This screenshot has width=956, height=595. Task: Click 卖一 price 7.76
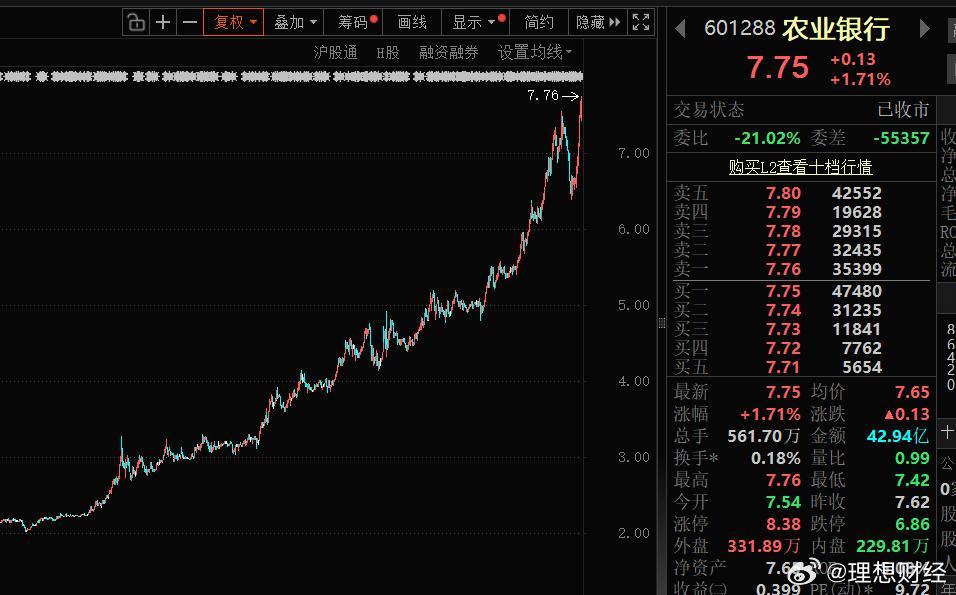click(783, 269)
